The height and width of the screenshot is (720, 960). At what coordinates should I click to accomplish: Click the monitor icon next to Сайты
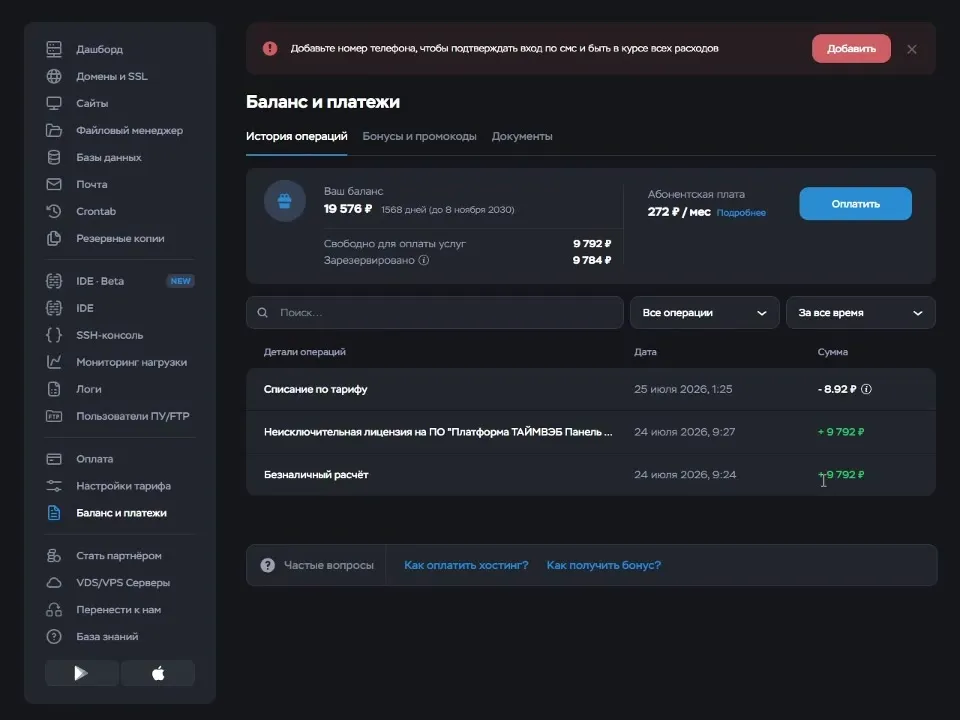tap(54, 103)
